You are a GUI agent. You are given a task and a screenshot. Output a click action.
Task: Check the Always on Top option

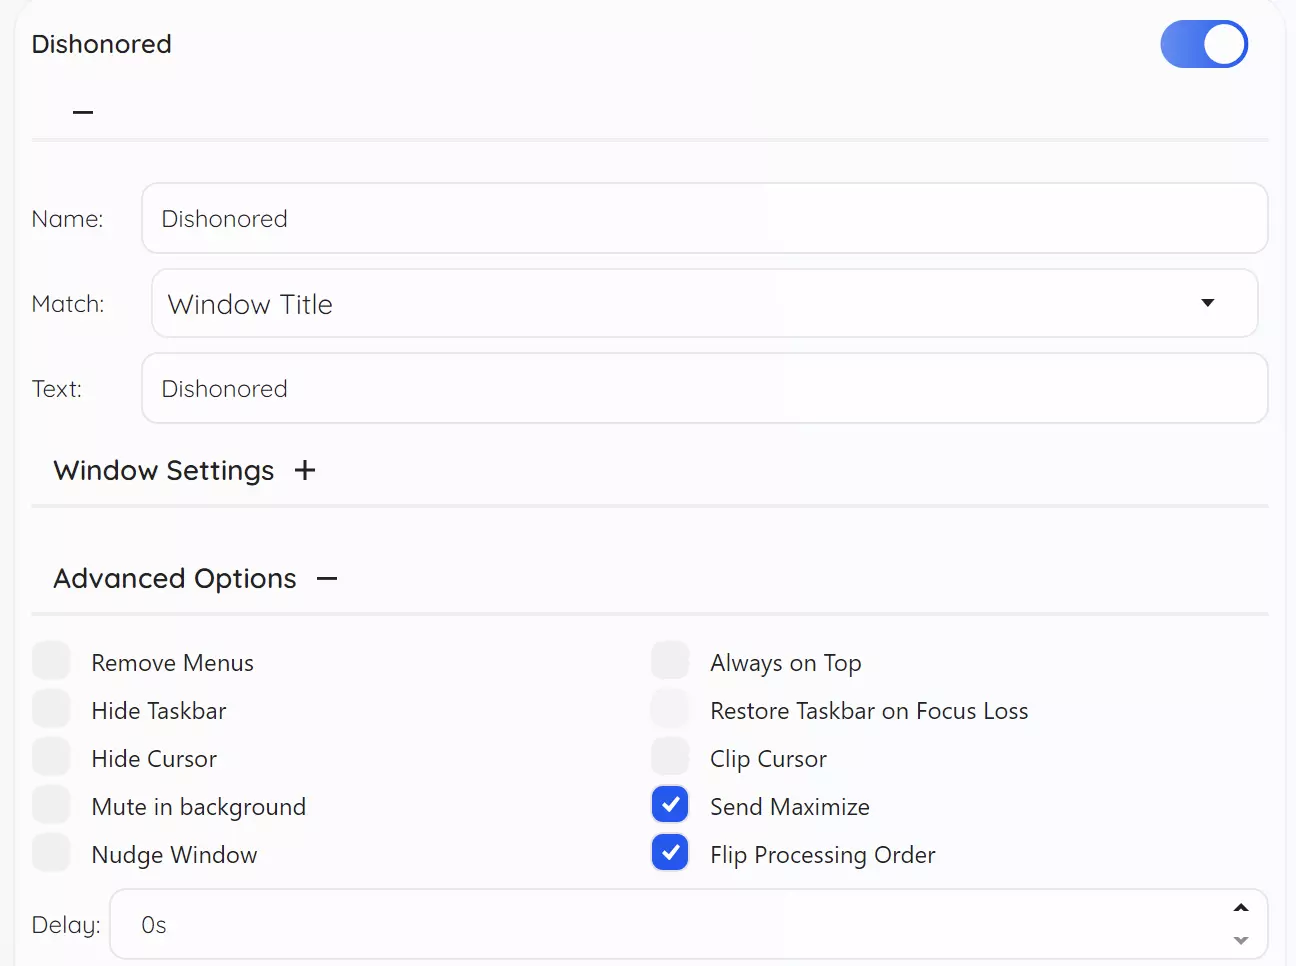(x=670, y=661)
